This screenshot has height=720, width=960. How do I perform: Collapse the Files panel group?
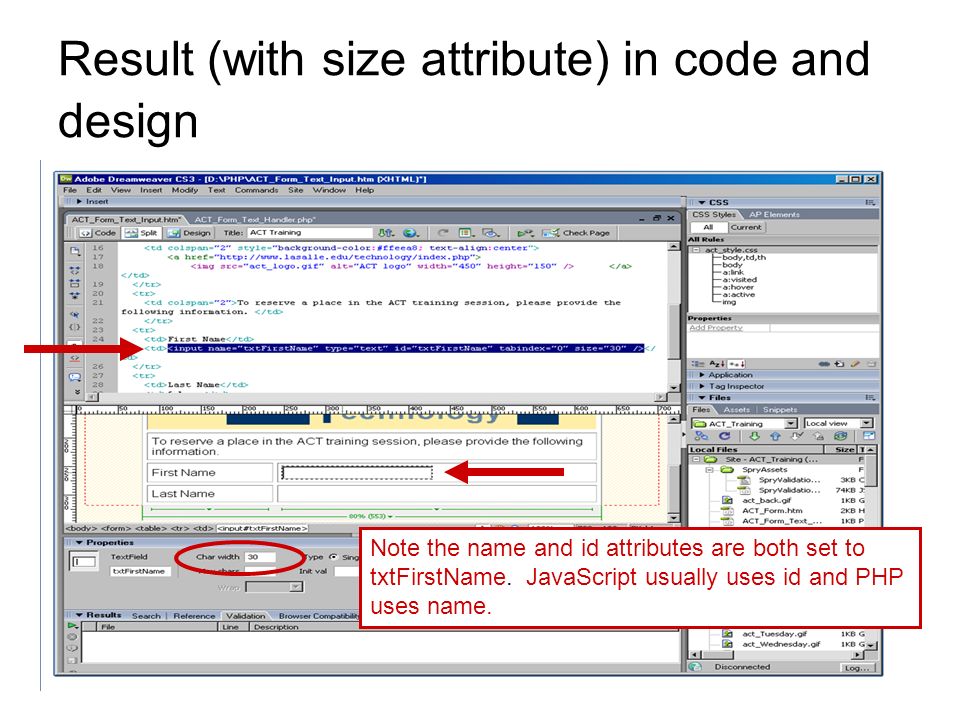[x=702, y=398]
